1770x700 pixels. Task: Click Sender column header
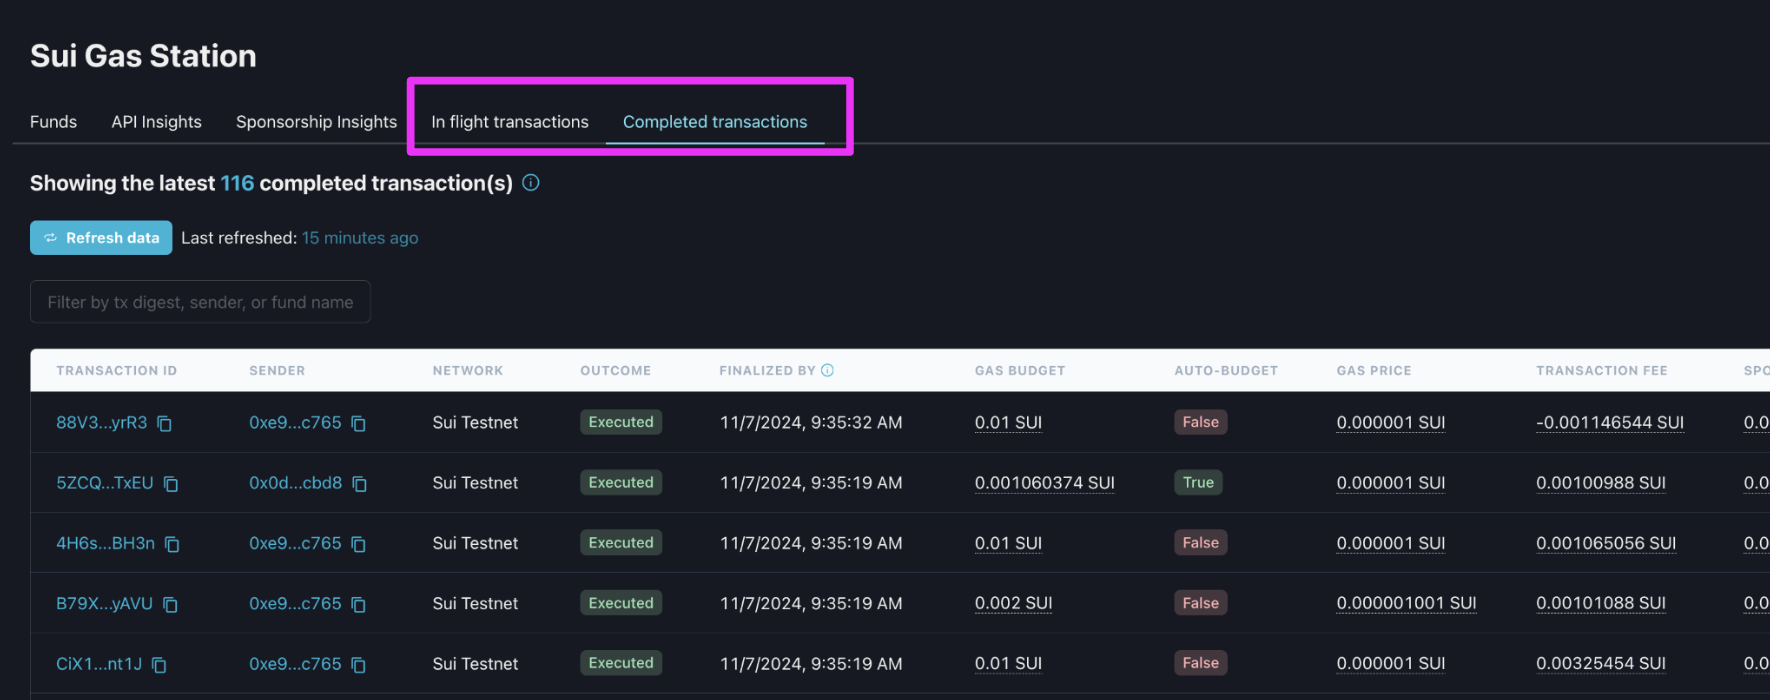pyautogui.click(x=277, y=371)
